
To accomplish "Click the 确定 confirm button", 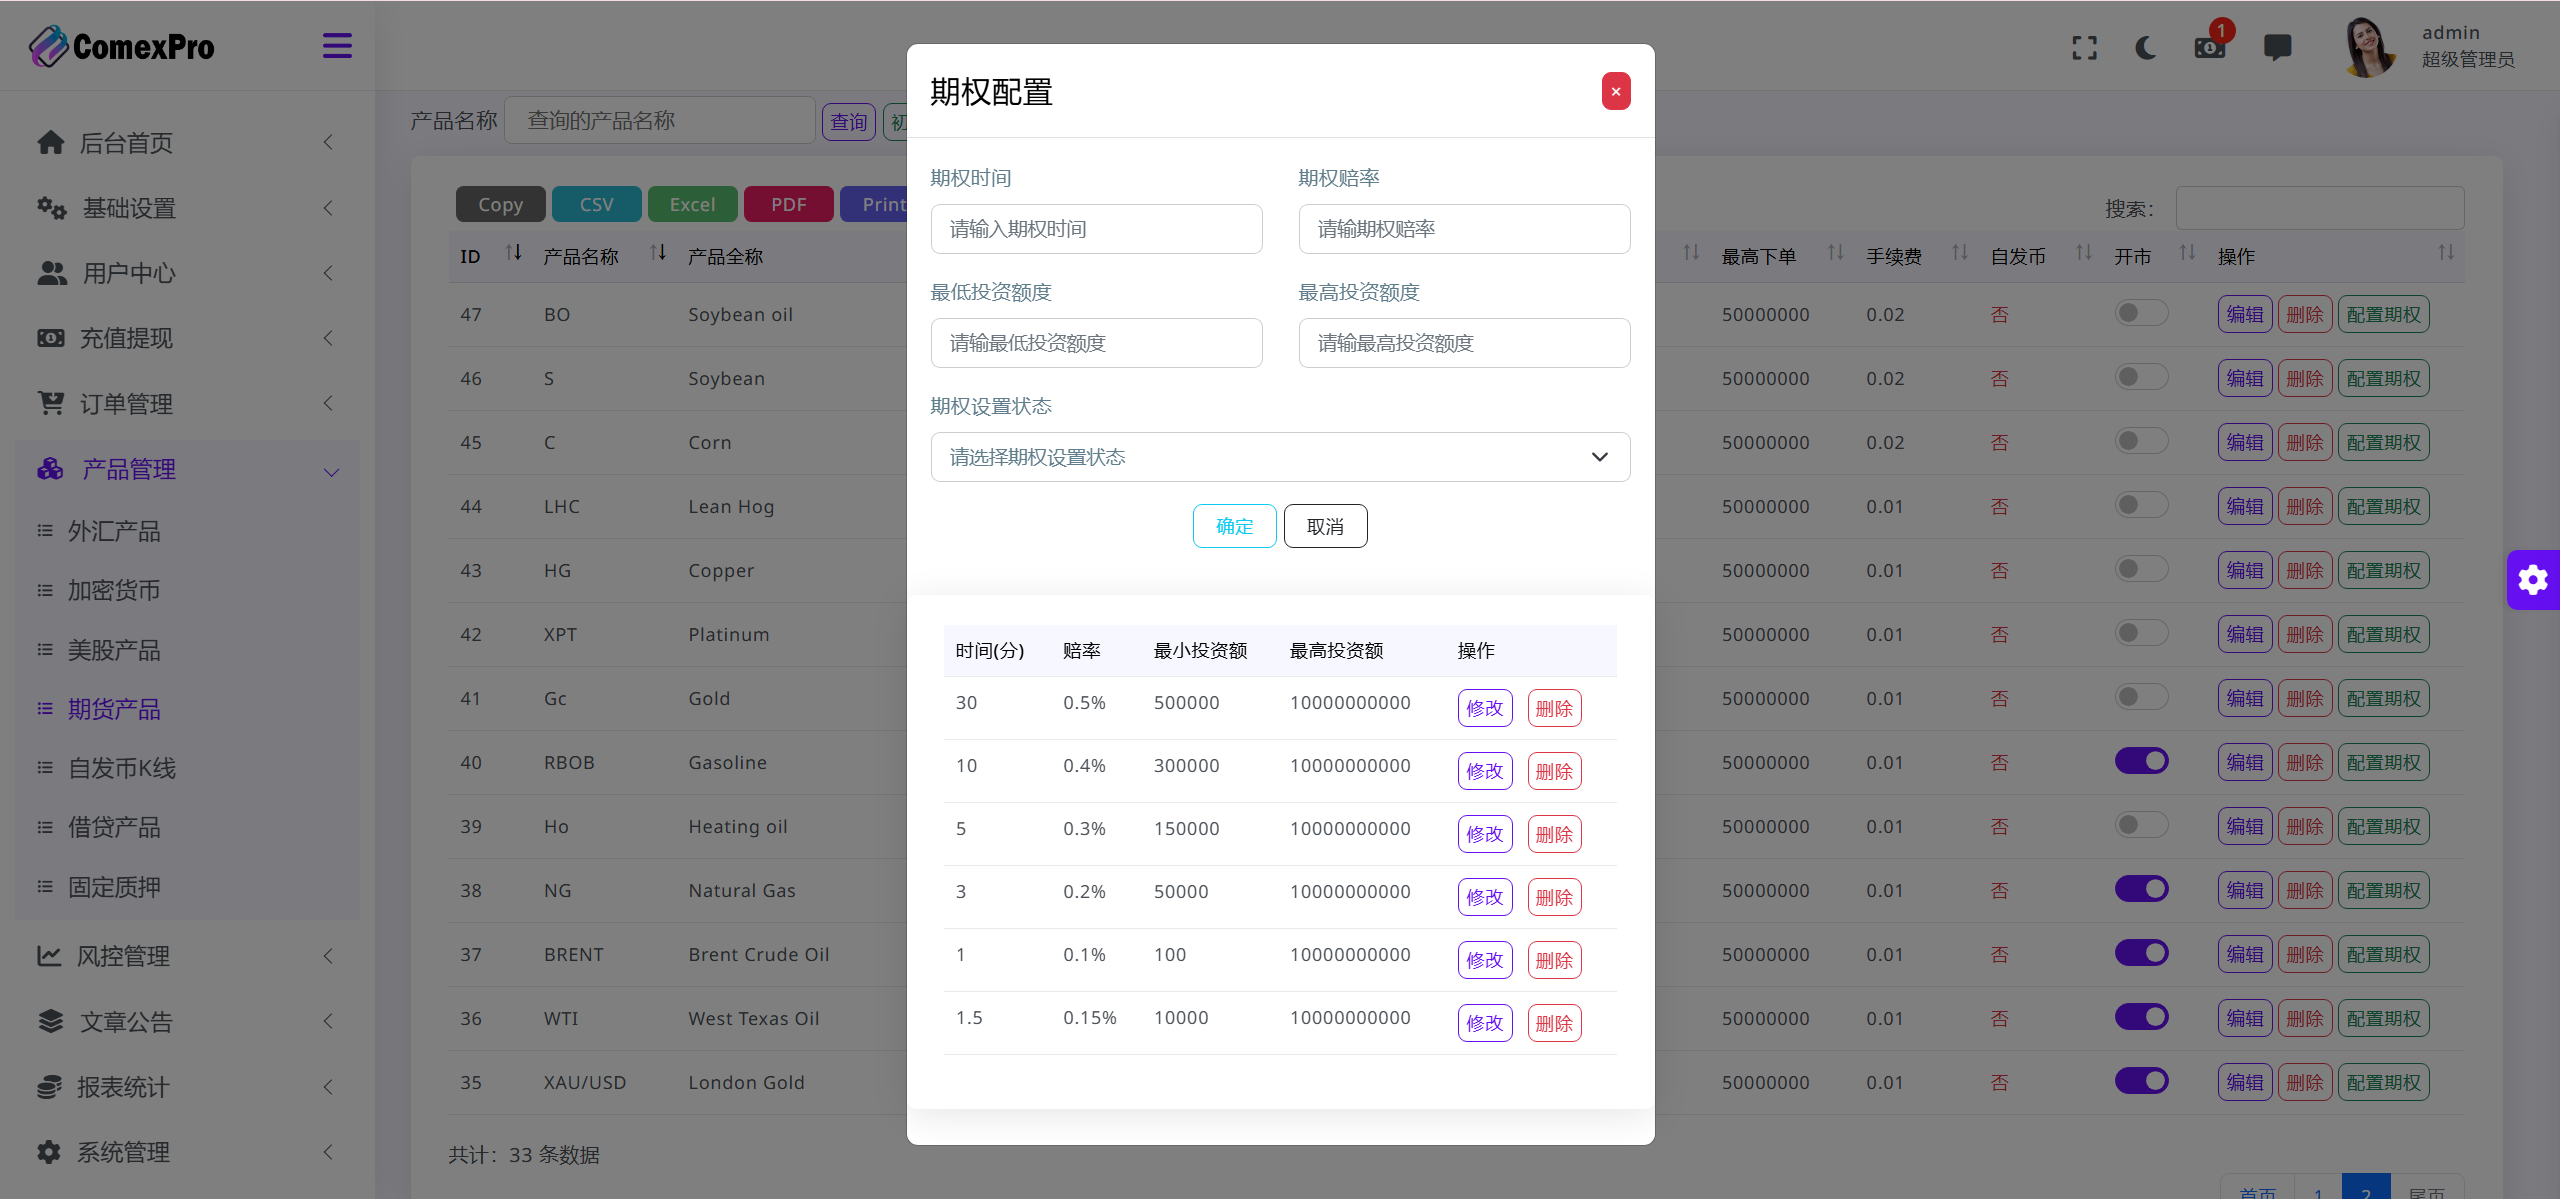I will 1234,526.
